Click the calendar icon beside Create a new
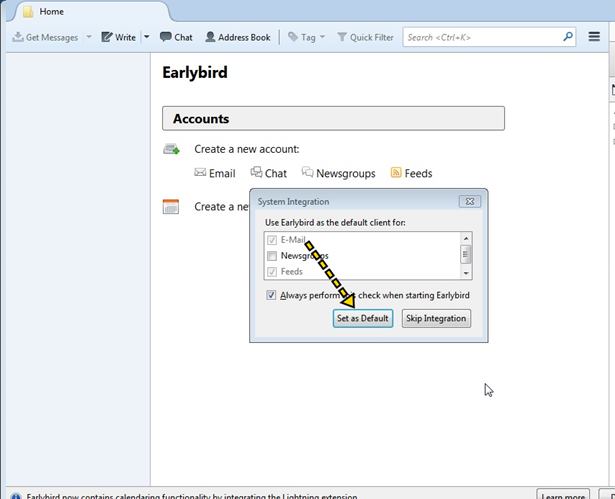Screen dimensions: 615x499 point(171,207)
